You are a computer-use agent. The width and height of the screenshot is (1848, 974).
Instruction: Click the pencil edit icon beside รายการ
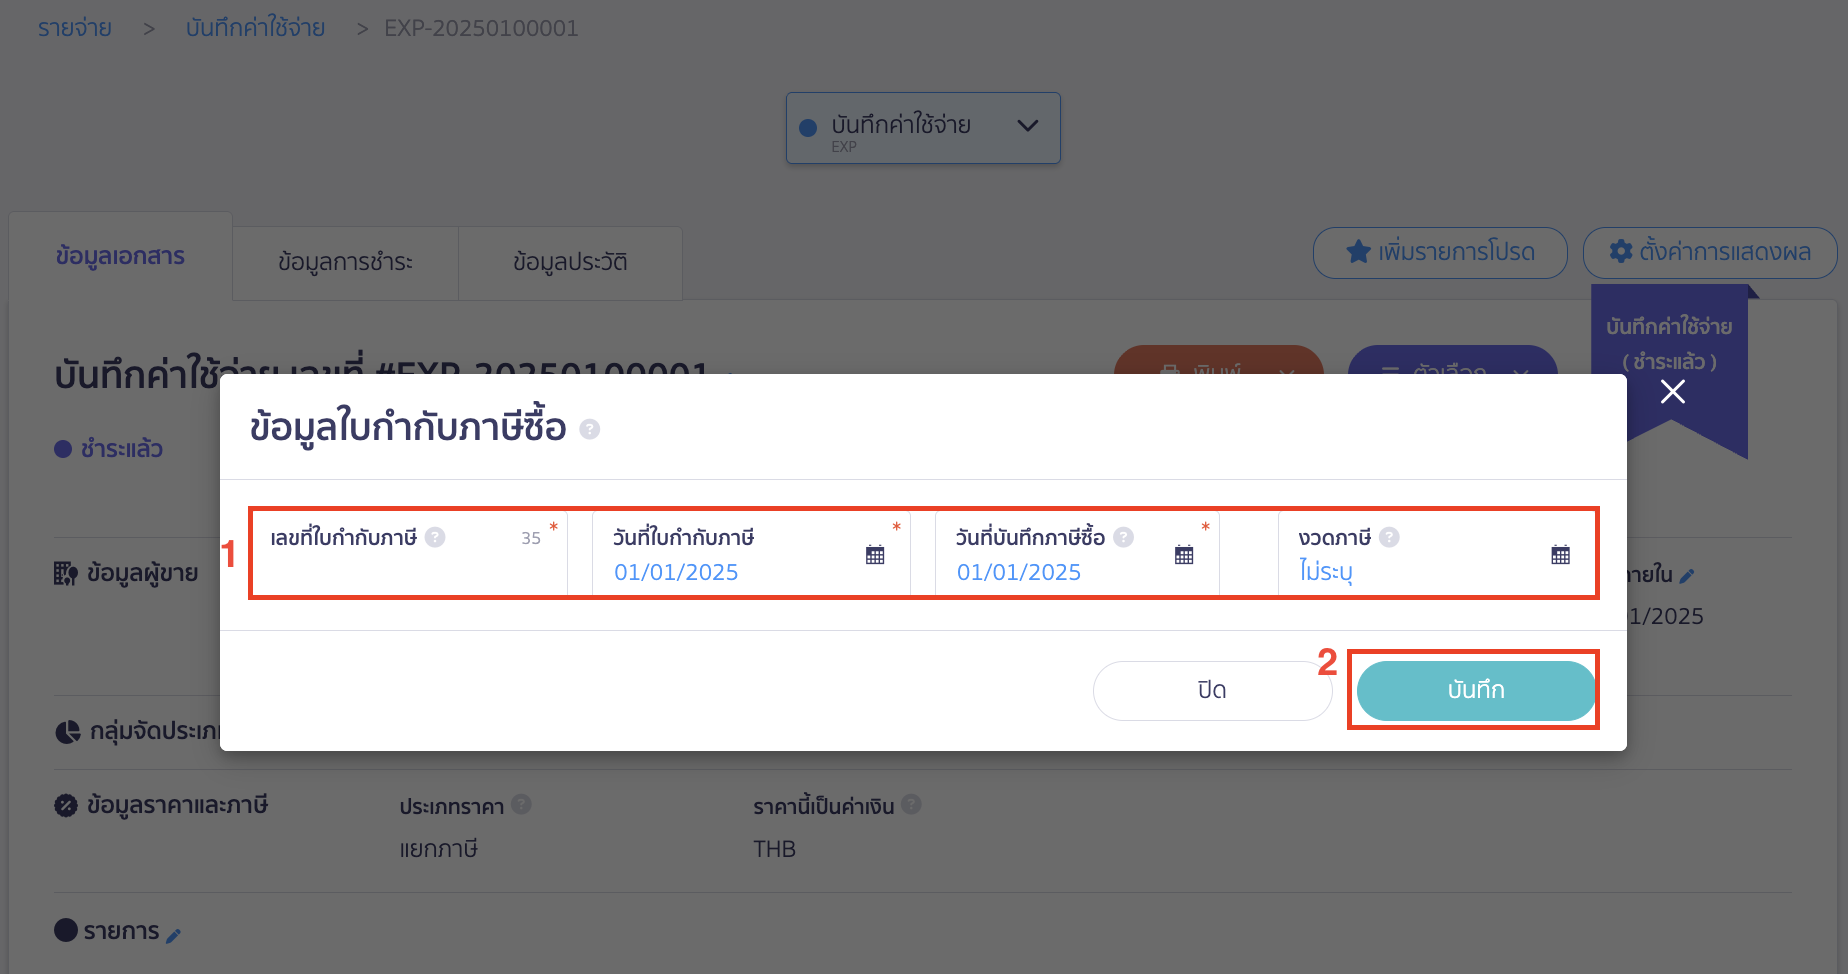[x=176, y=934]
